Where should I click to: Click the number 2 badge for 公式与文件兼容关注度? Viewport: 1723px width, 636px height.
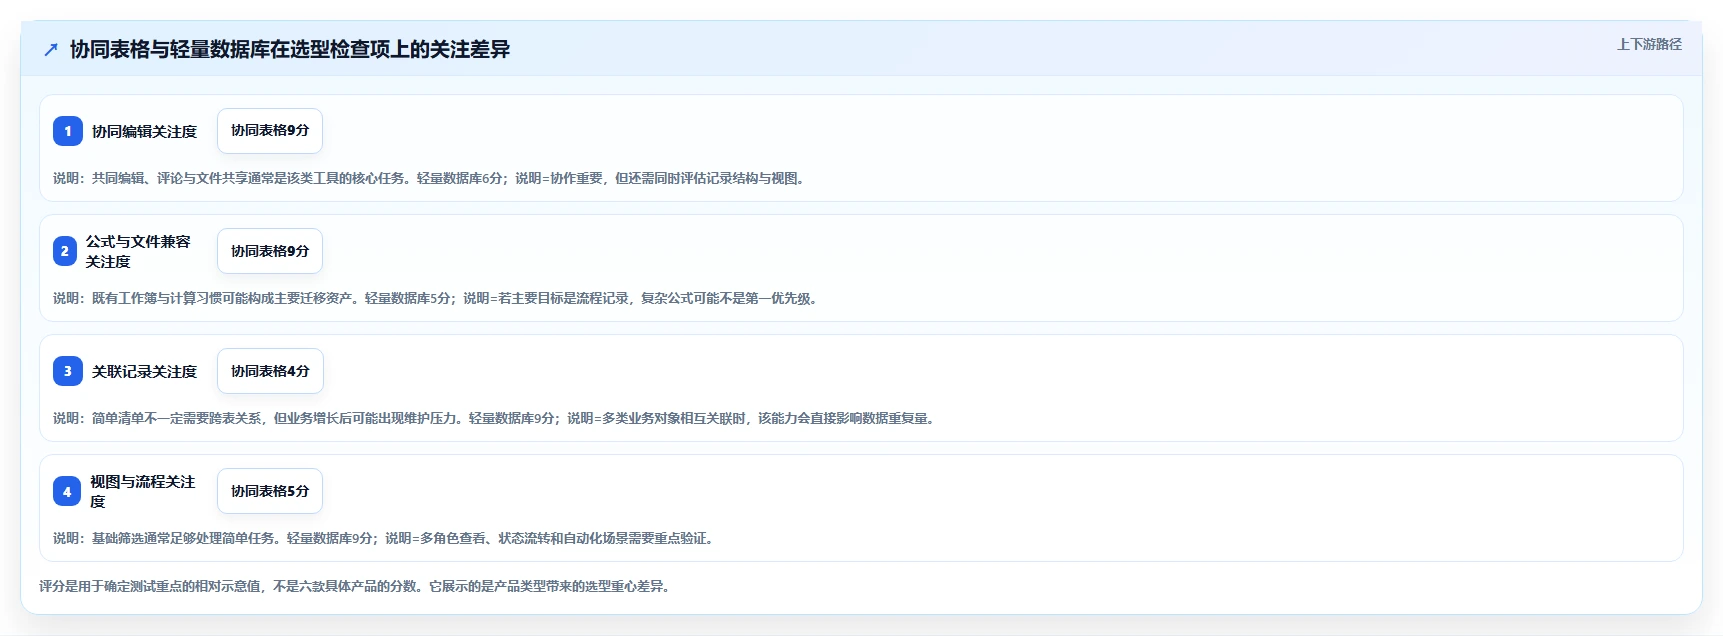[x=65, y=251]
